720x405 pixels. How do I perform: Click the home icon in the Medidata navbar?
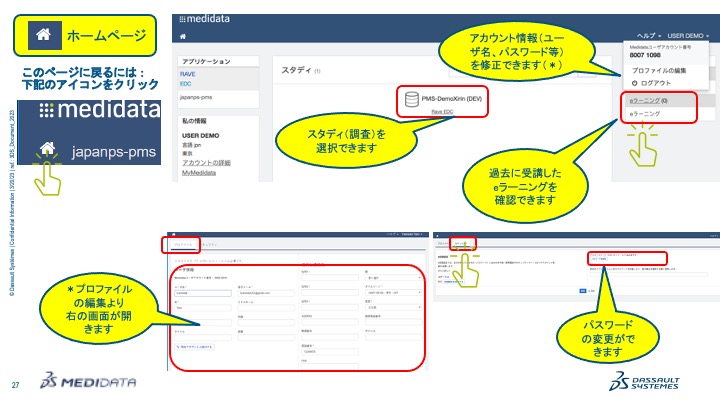(183, 36)
